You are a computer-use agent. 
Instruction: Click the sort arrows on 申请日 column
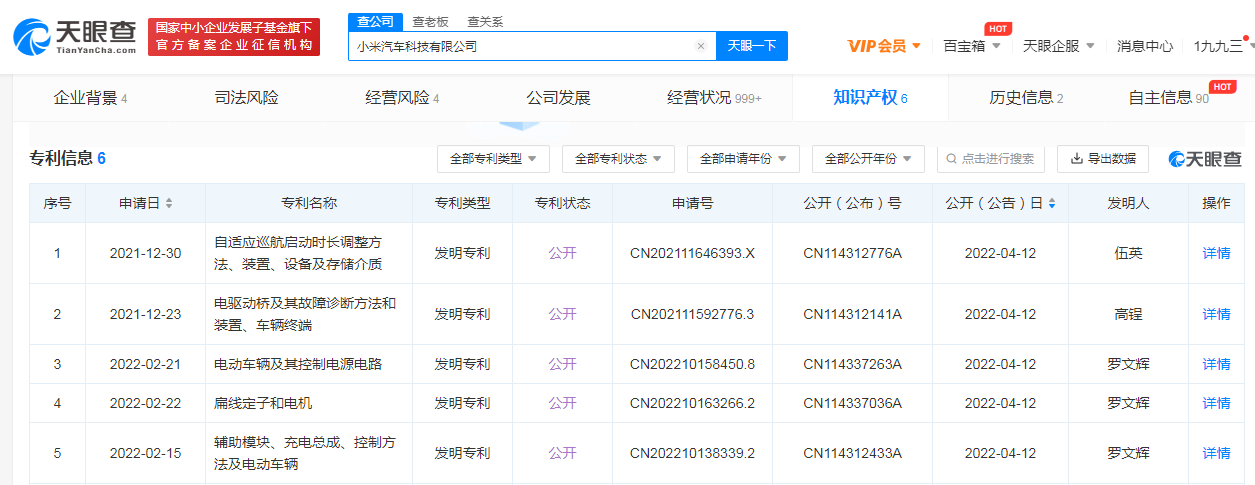click(x=169, y=203)
